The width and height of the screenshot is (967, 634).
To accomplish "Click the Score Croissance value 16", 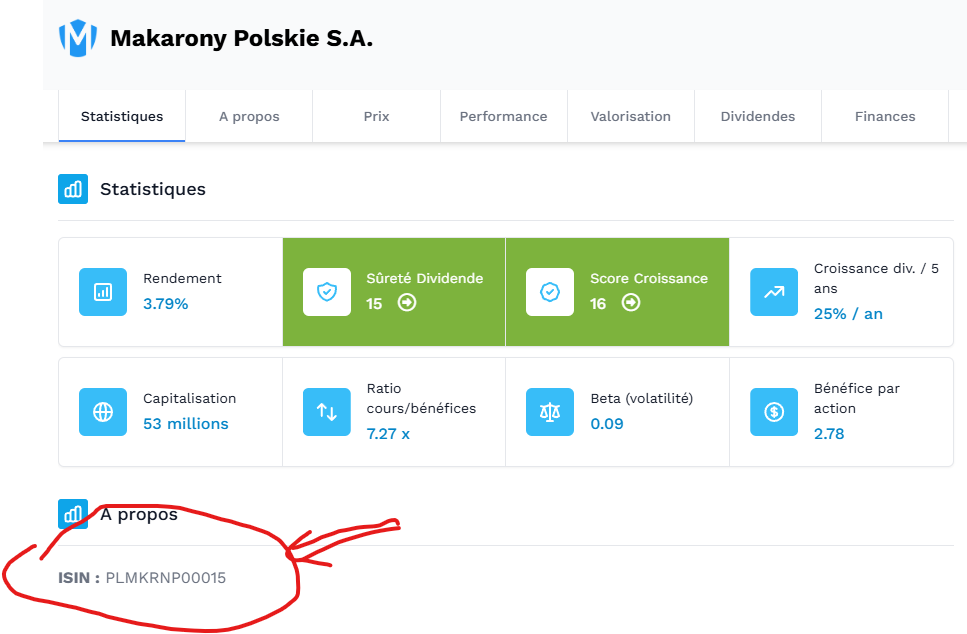I will 598,304.
